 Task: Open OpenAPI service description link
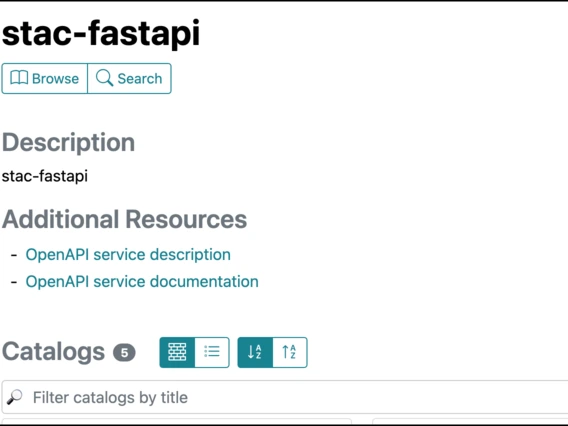point(128,254)
